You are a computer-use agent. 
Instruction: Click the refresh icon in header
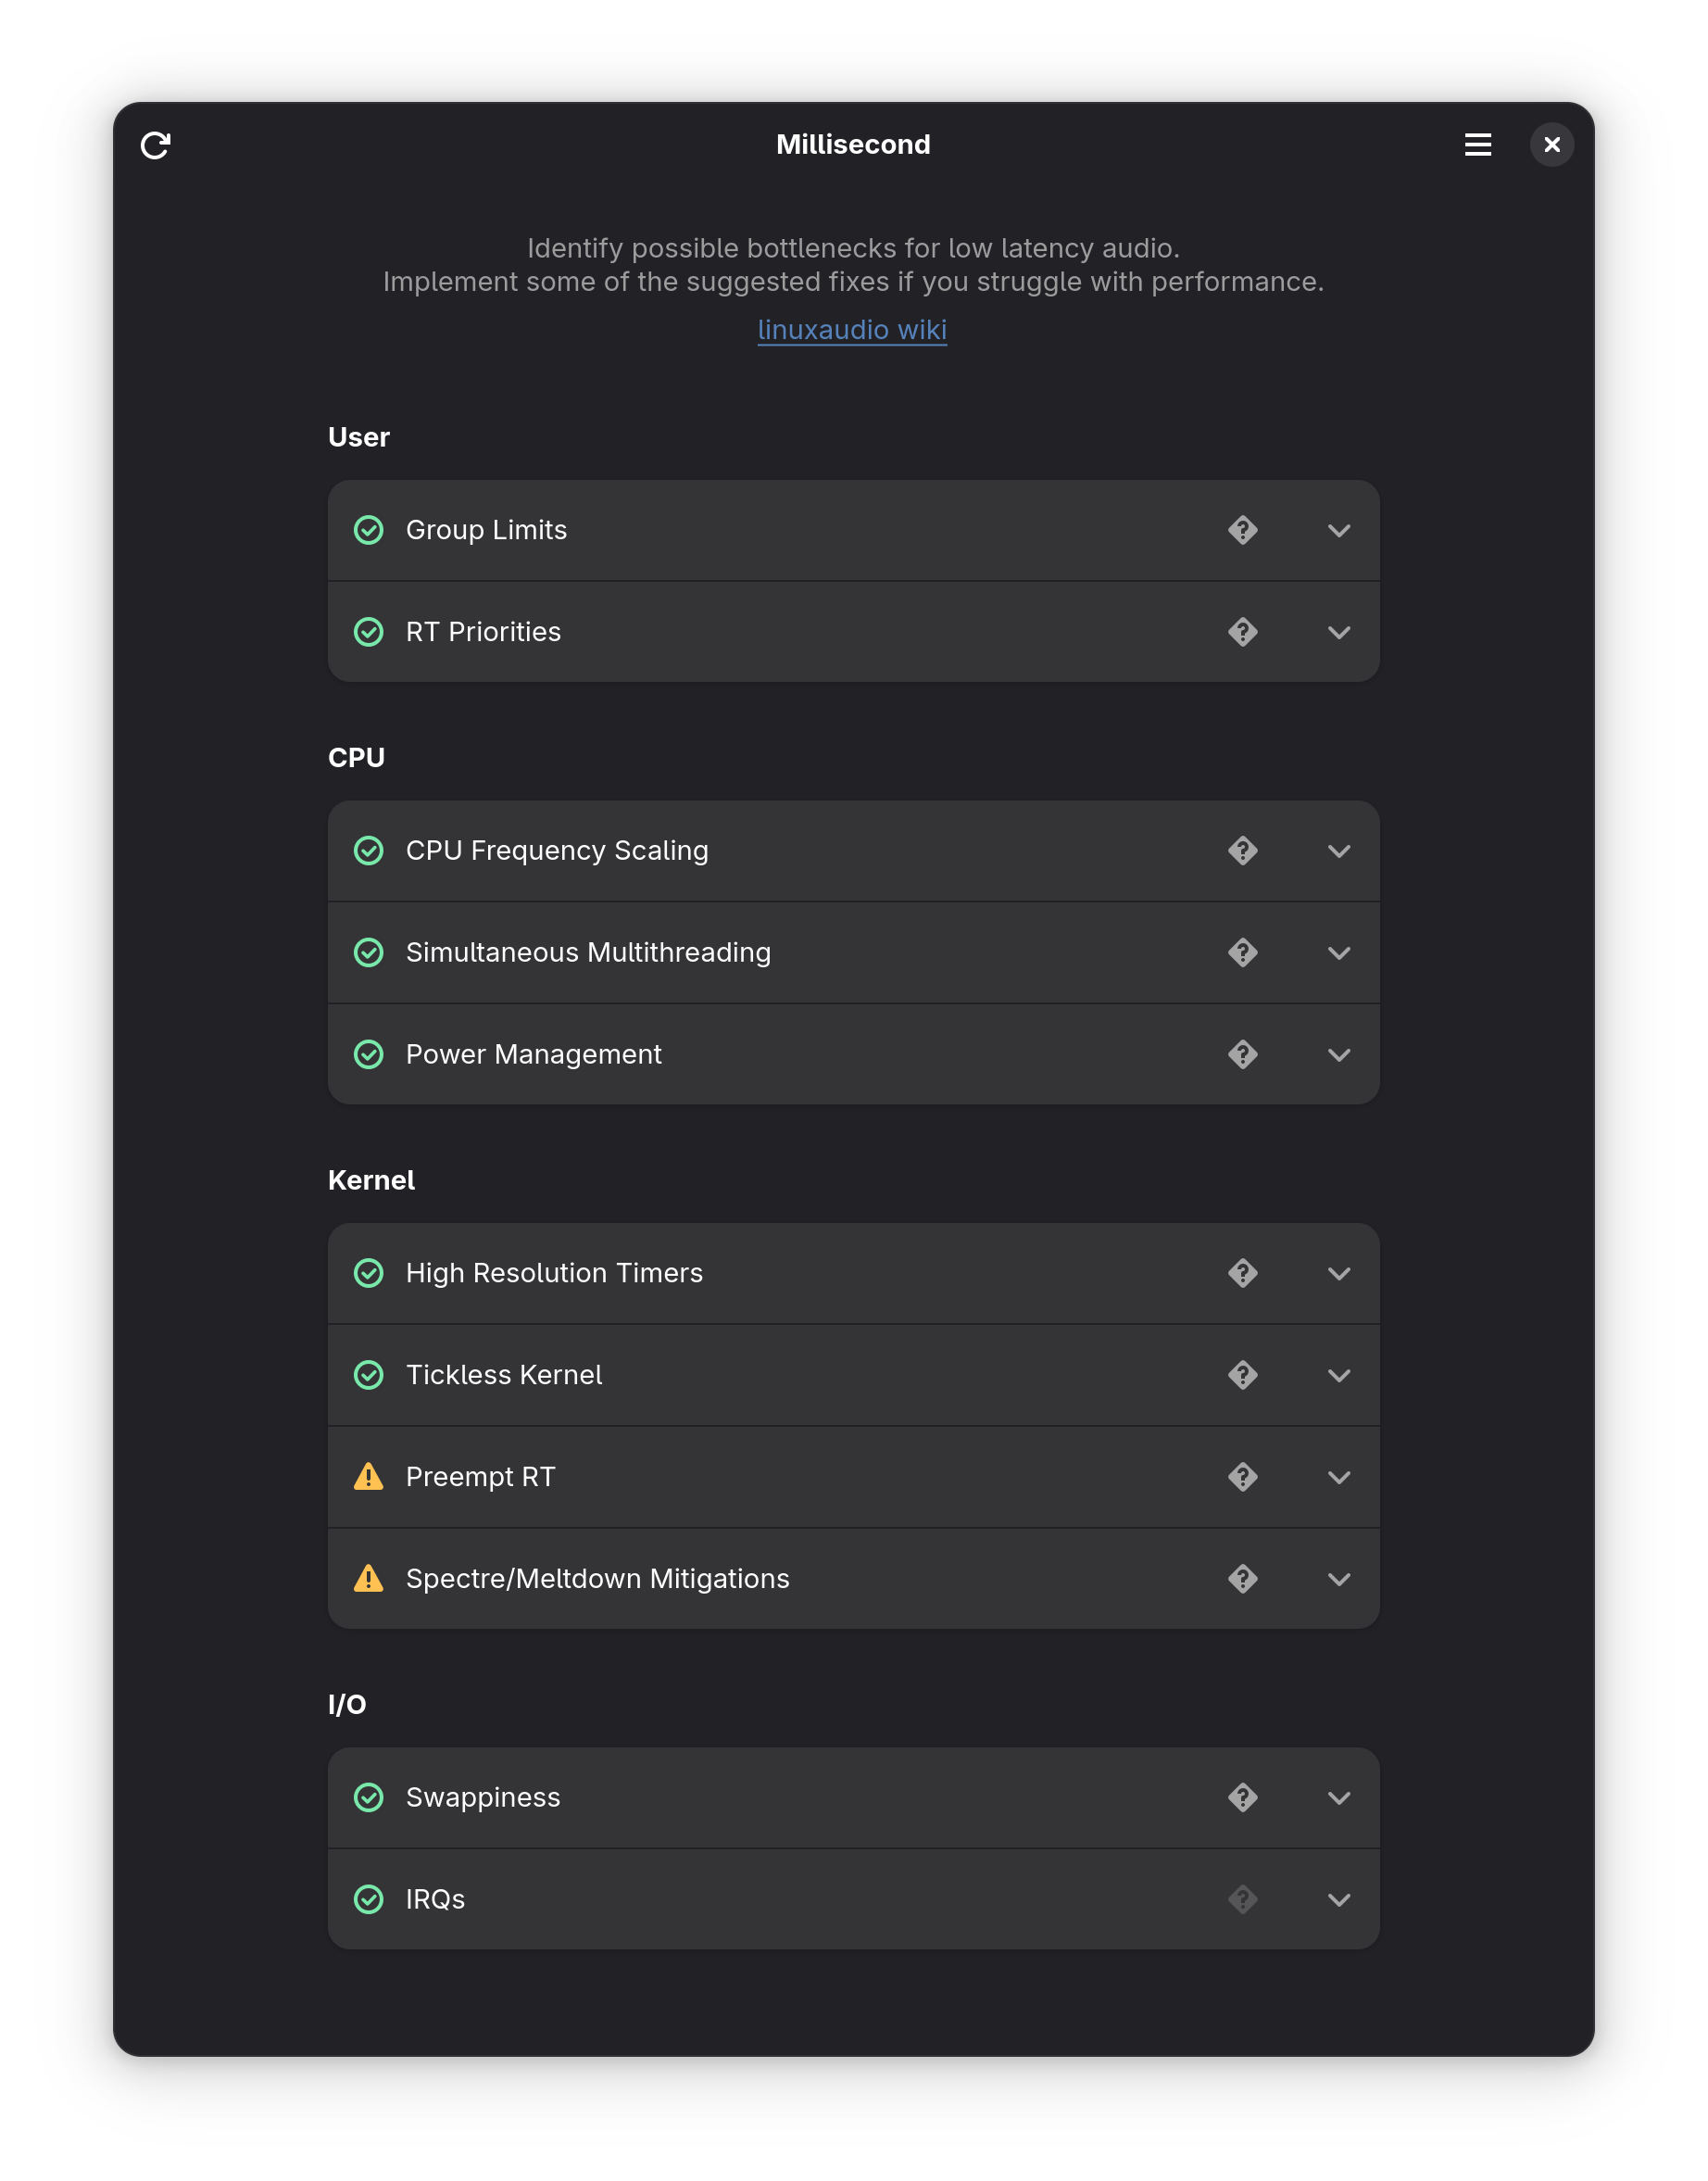(x=155, y=145)
